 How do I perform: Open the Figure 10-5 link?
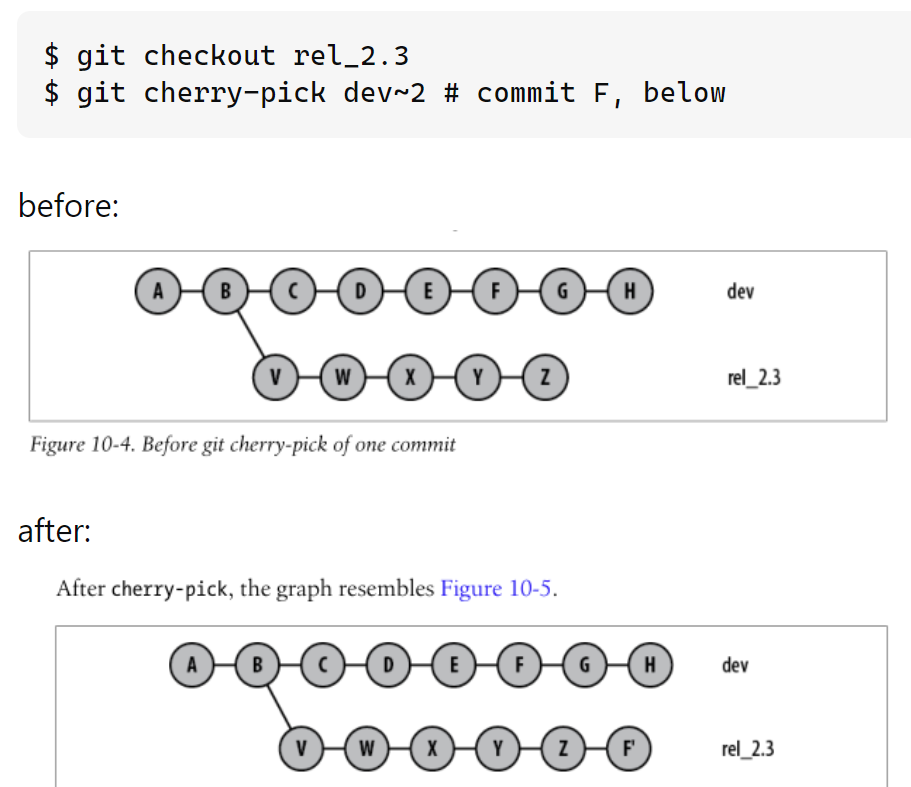495,588
